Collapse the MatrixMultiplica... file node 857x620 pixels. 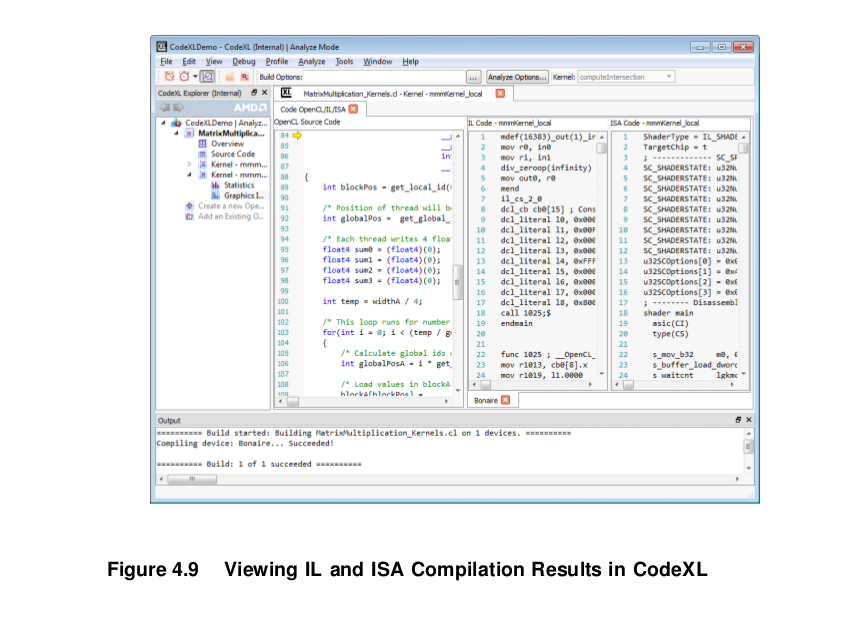176,133
